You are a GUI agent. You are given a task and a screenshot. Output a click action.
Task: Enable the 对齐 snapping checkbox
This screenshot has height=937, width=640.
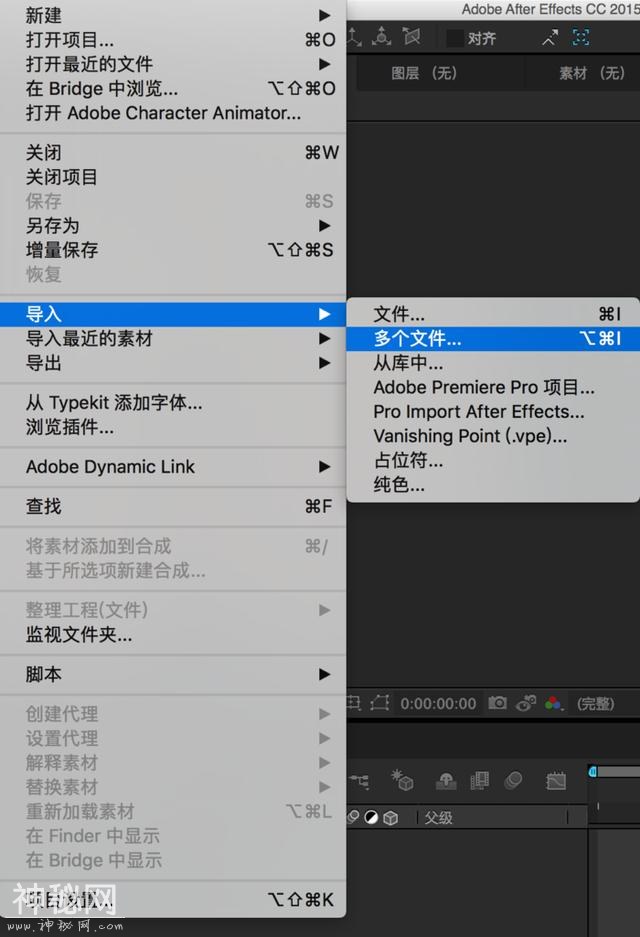455,38
